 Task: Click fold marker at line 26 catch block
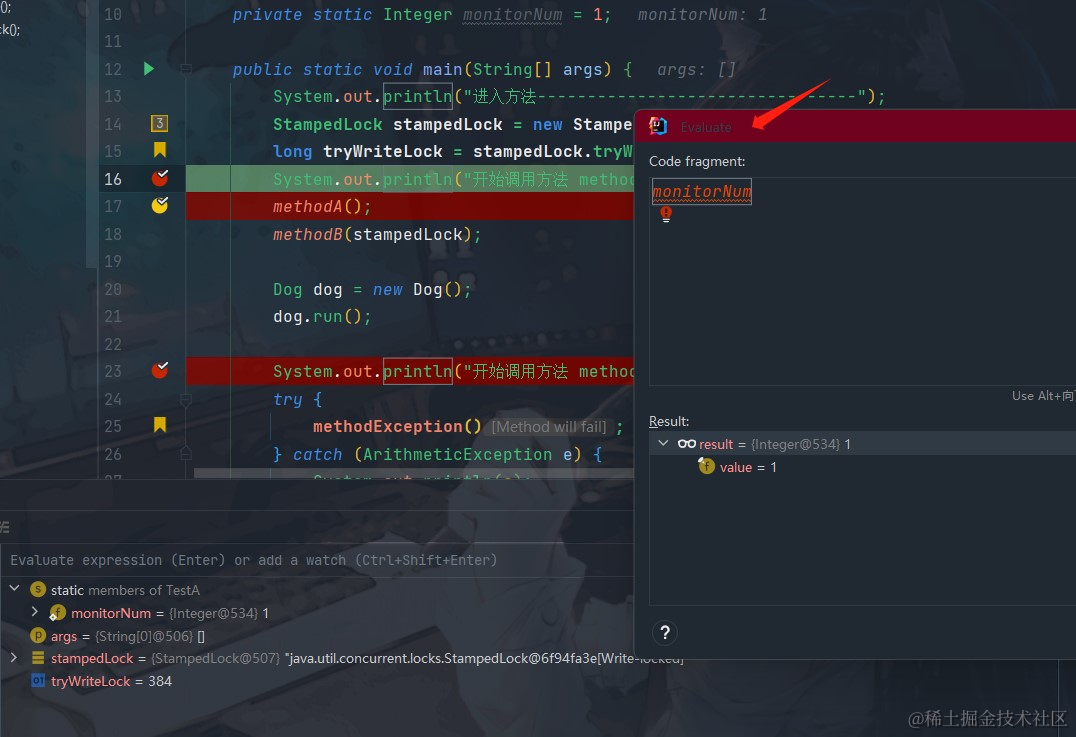click(185, 454)
